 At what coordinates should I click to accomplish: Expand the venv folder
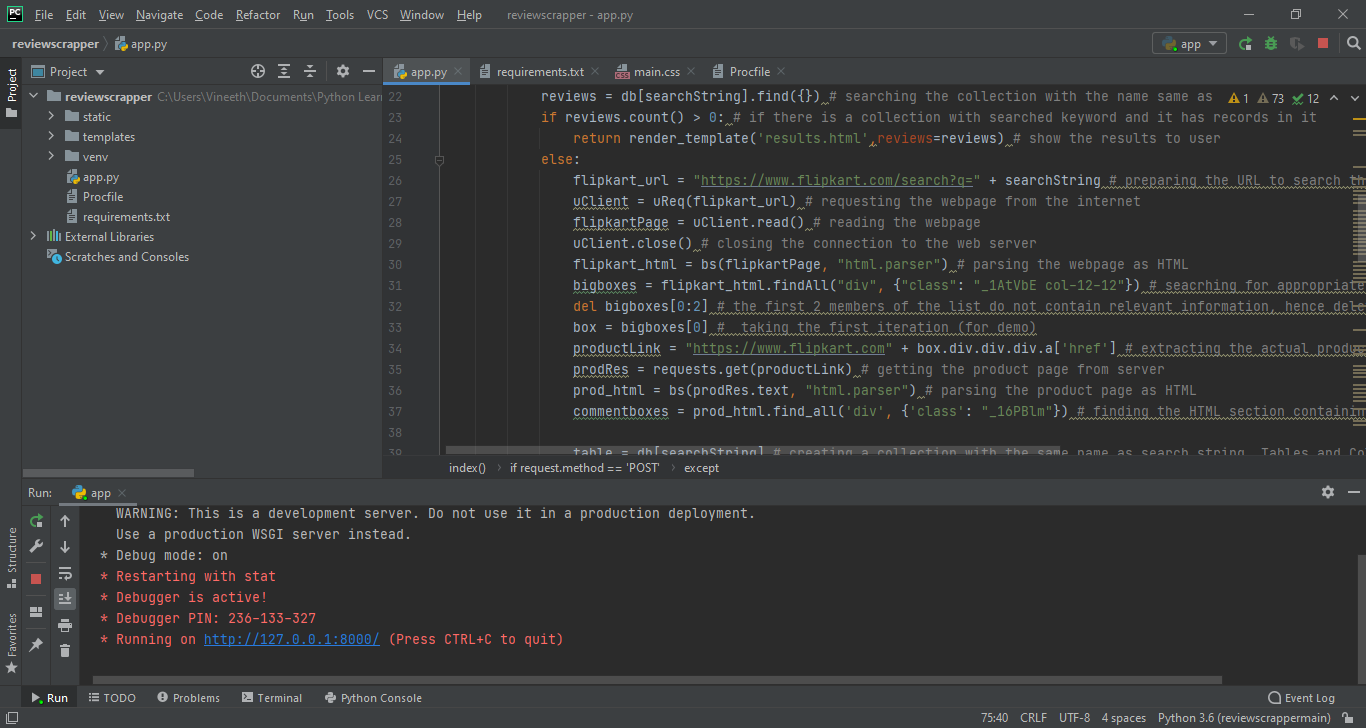click(x=52, y=157)
